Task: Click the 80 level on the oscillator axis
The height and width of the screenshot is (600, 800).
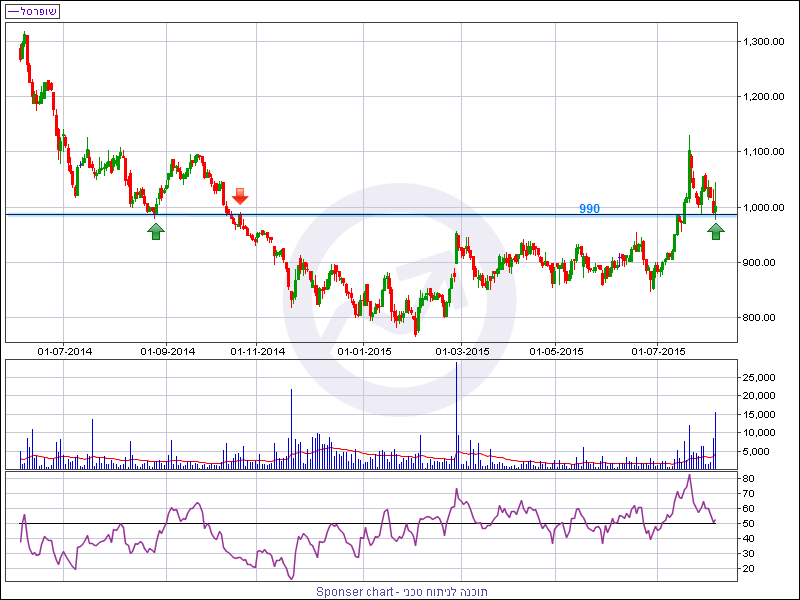Action: (747, 479)
